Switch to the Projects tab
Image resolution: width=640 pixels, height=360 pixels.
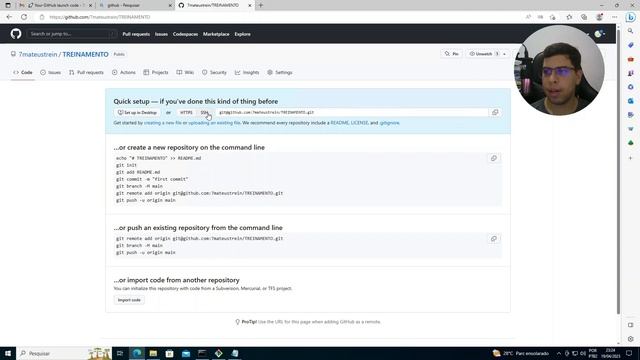(156, 73)
